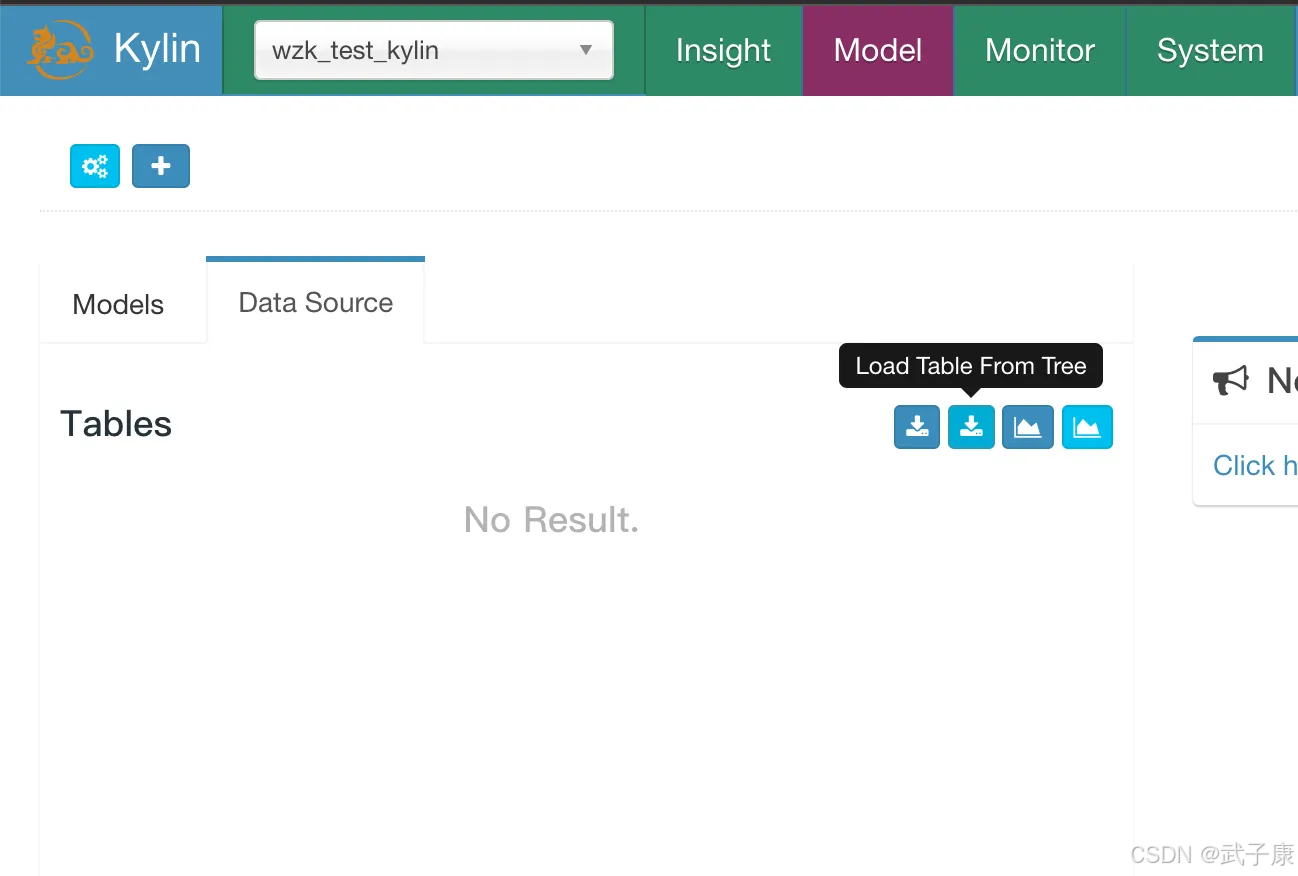The image size is (1298, 876).
Task: Click the Kylin brand name text
Action: [x=157, y=49]
